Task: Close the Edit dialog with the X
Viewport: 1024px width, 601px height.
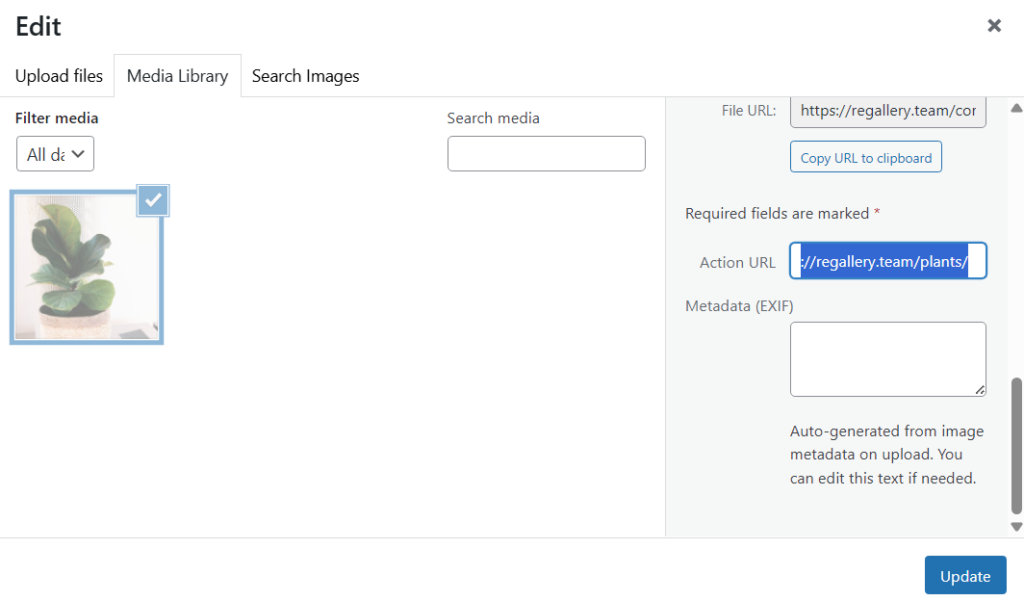Action: coord(994,26)
